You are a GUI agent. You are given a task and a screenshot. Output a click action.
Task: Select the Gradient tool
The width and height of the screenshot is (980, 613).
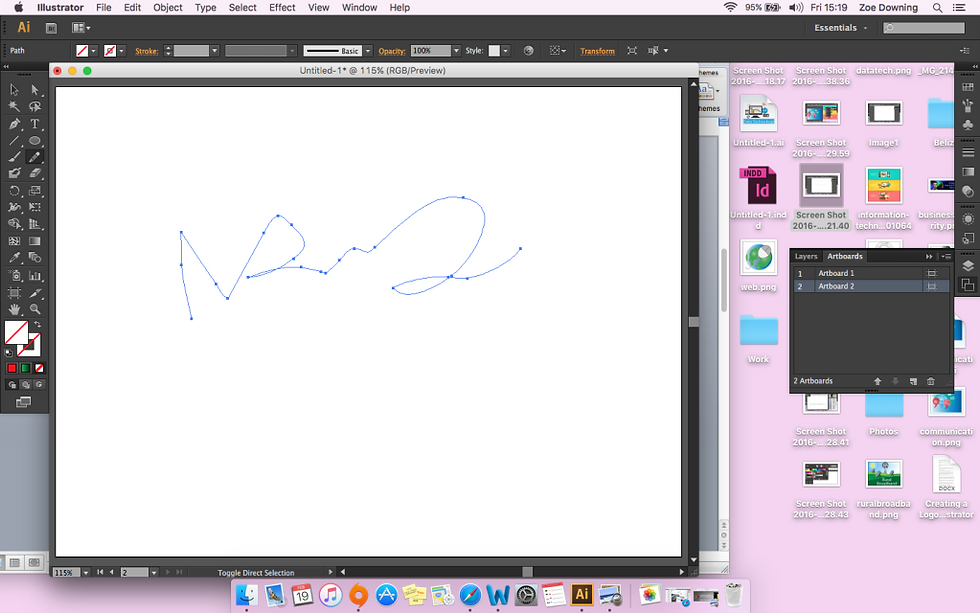(x=35, y=241)
